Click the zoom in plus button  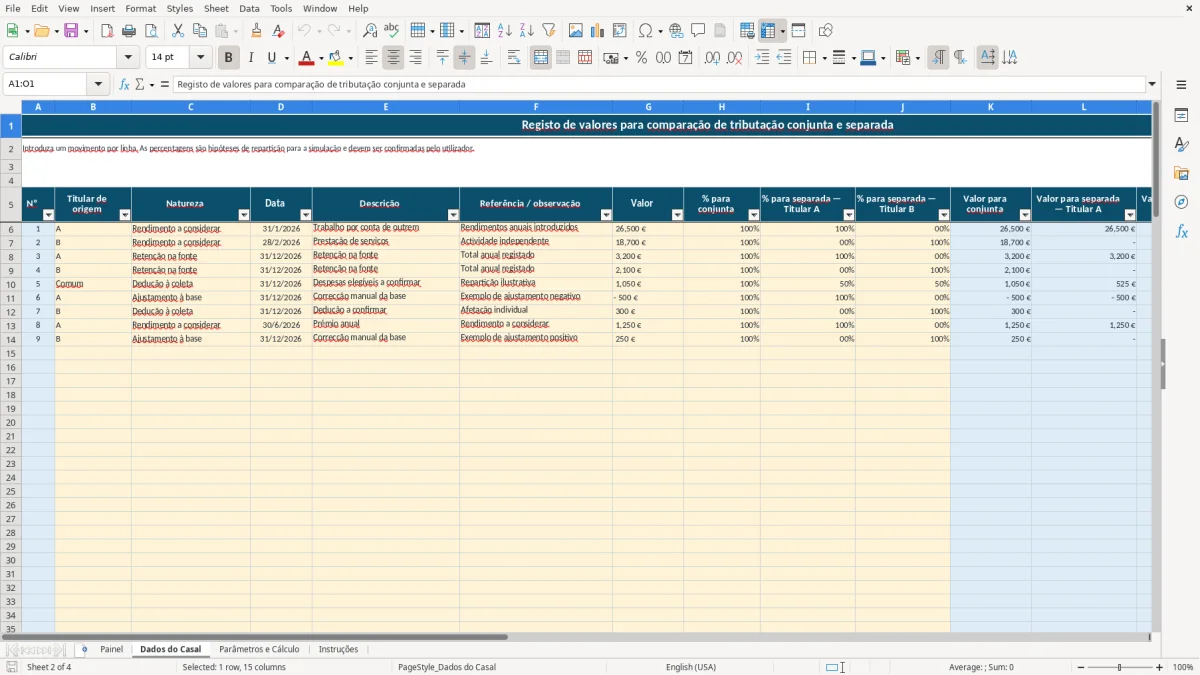1160,667
